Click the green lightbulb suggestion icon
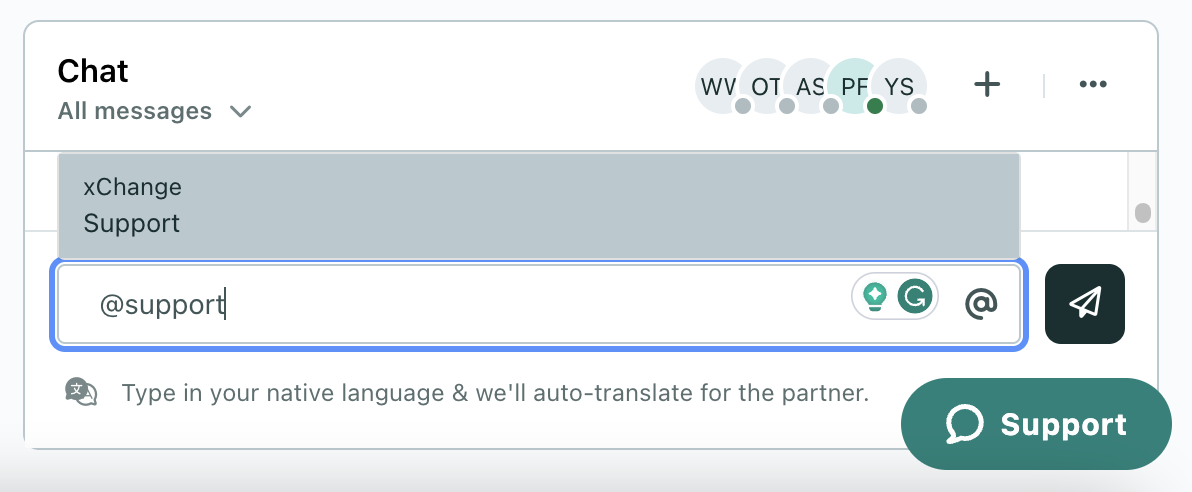Image resolution: width=1192 pixels, height=492 pixels. click(875, 295)
